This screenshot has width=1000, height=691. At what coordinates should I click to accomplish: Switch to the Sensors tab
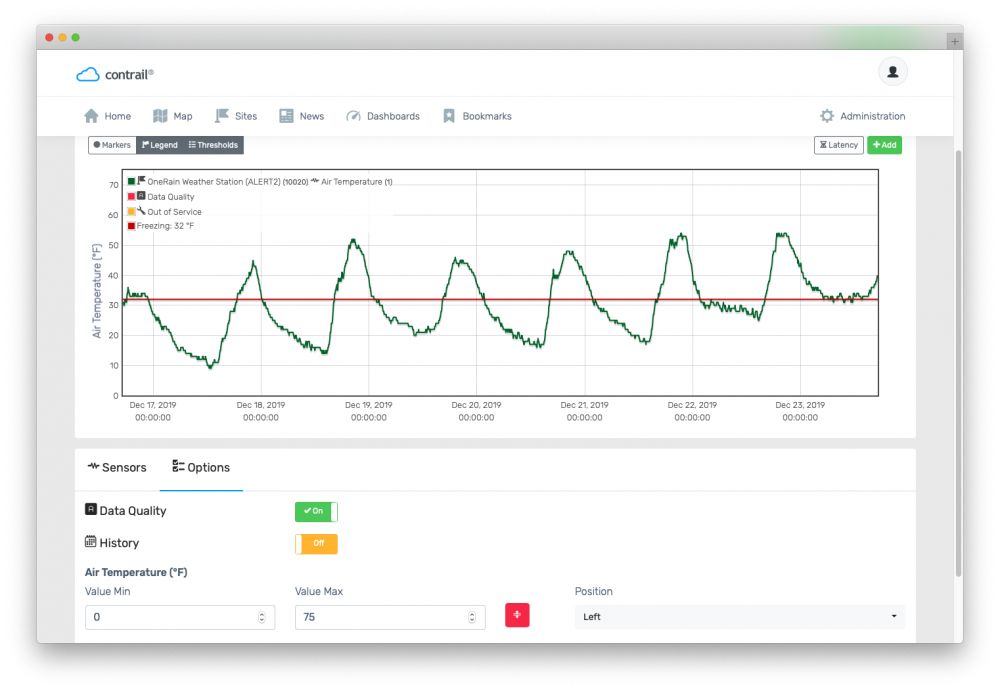click(x=117, y=468)
